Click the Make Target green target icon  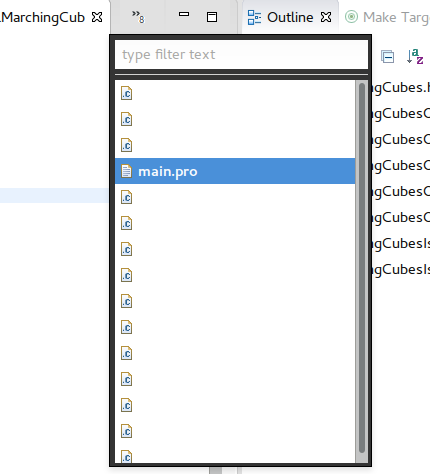351,17
